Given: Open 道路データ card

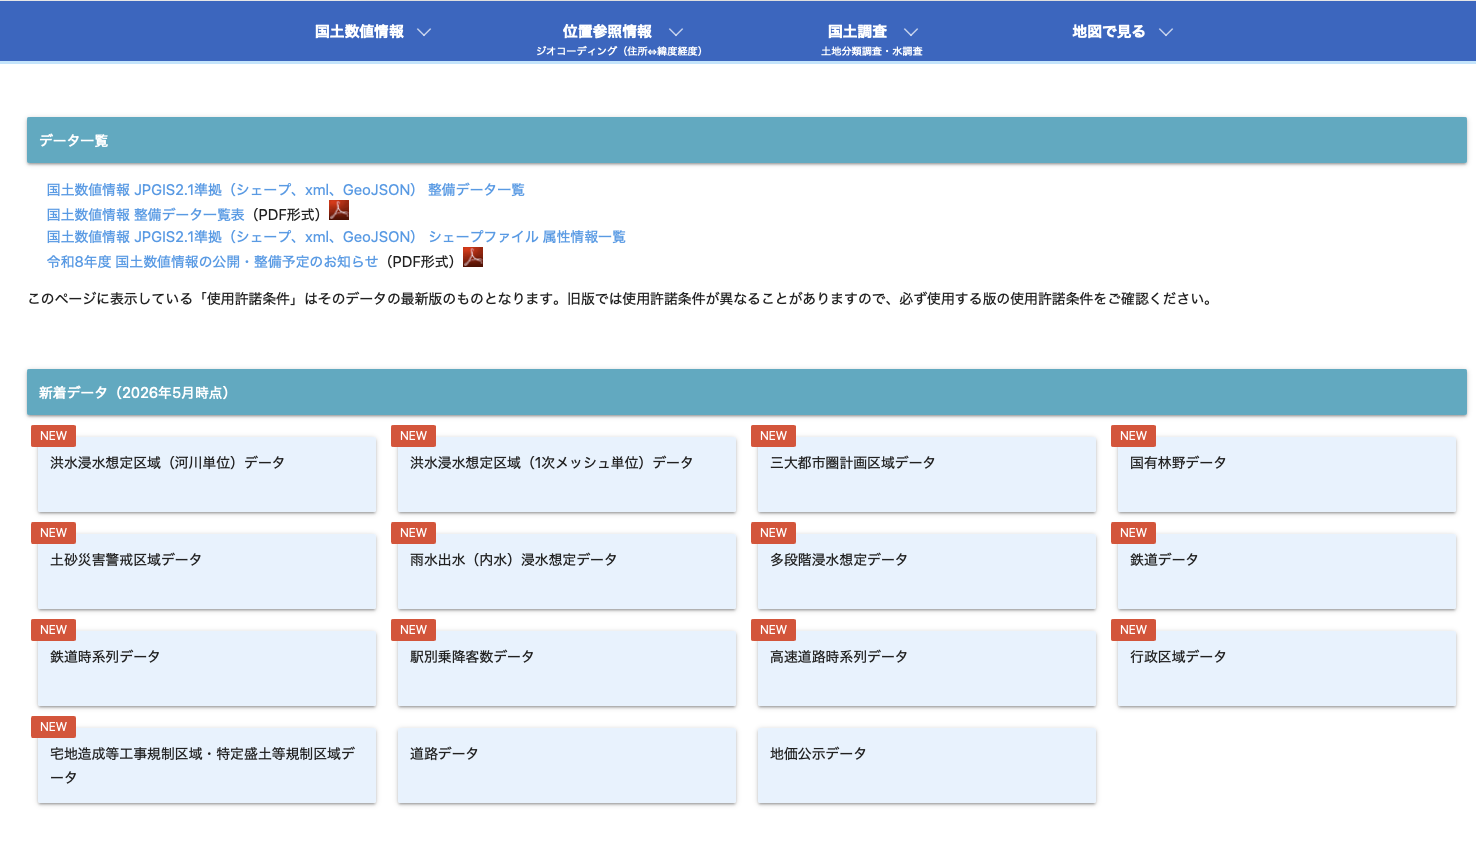Looking at the screenshot, I should [x=567, y=766].
